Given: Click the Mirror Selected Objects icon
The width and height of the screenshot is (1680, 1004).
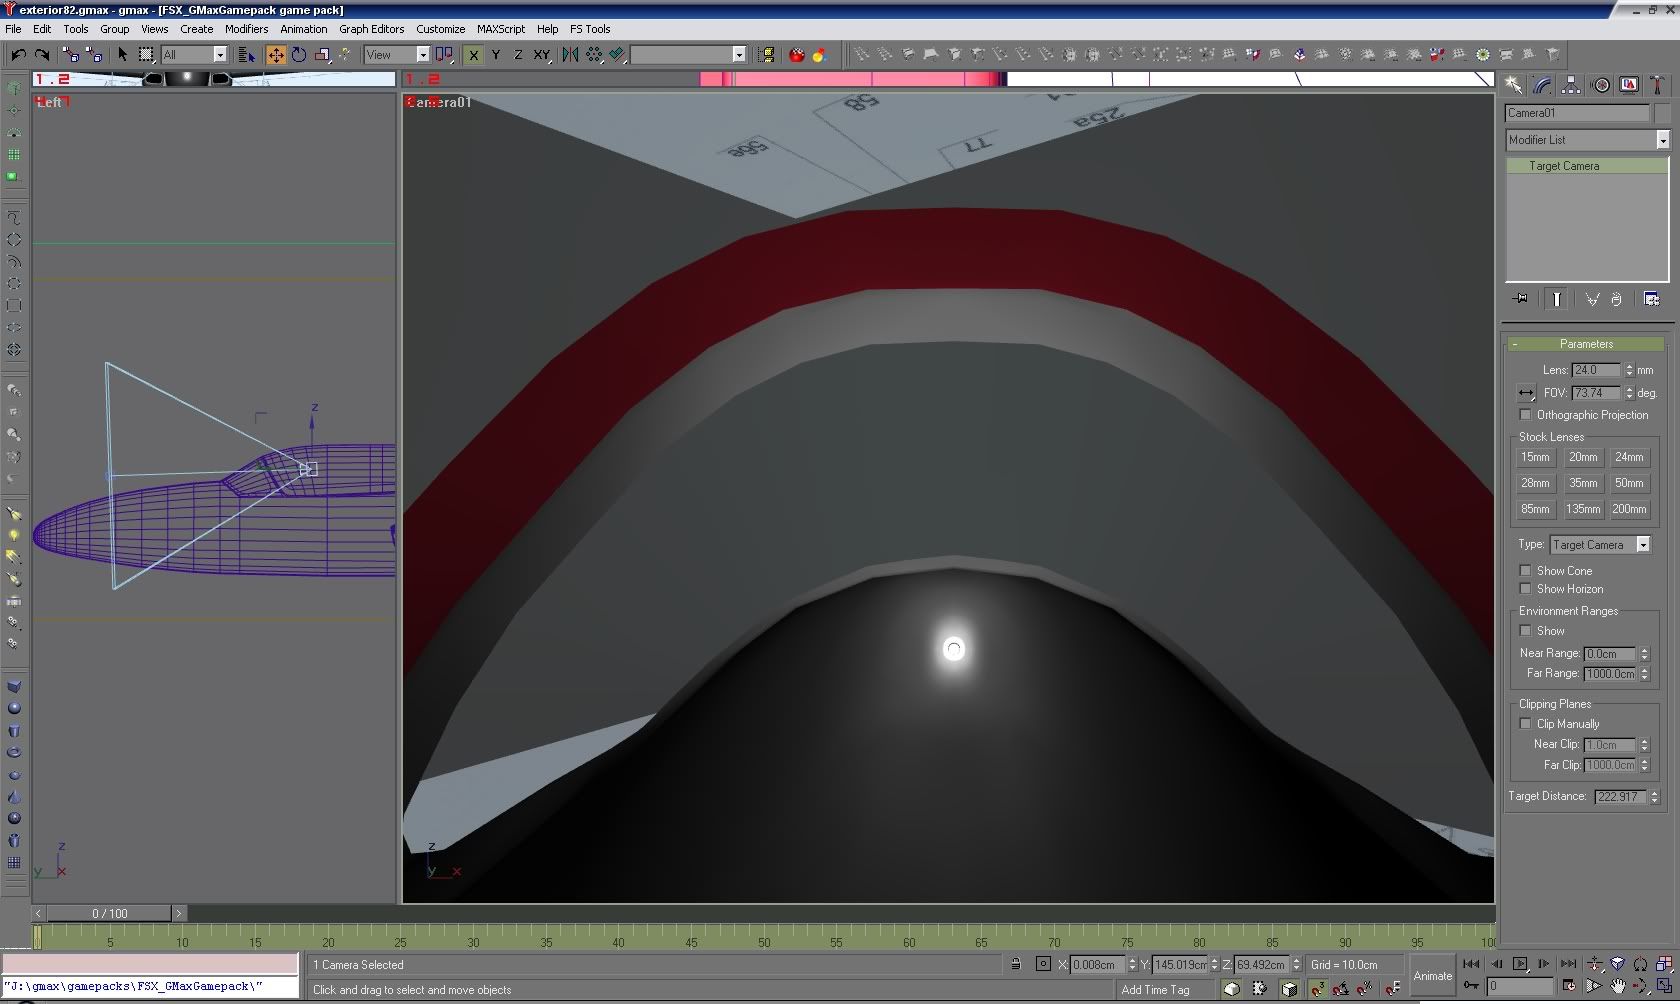Looking at the screenshot, I should [x=570, y=55].
